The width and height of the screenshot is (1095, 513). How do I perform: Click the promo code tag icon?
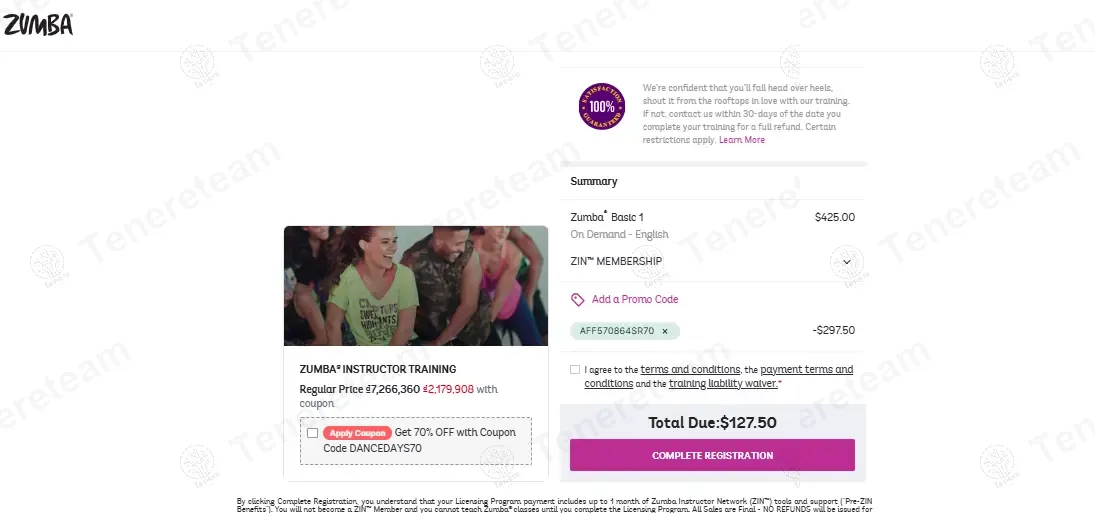tap(578, 299)
